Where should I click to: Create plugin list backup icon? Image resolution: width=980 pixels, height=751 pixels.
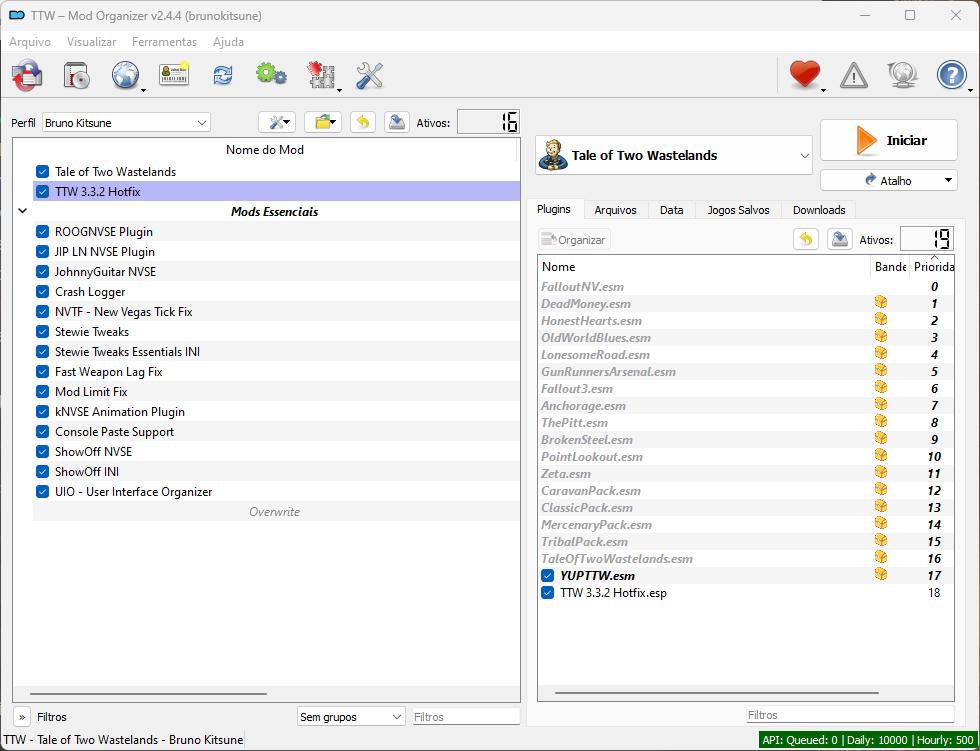tap(840, 239)
